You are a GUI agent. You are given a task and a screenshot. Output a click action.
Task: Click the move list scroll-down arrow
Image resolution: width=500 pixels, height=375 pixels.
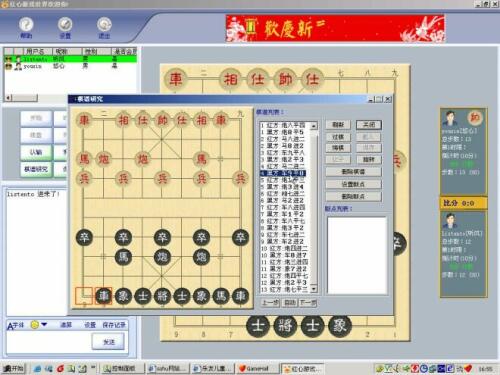(313, 289)
